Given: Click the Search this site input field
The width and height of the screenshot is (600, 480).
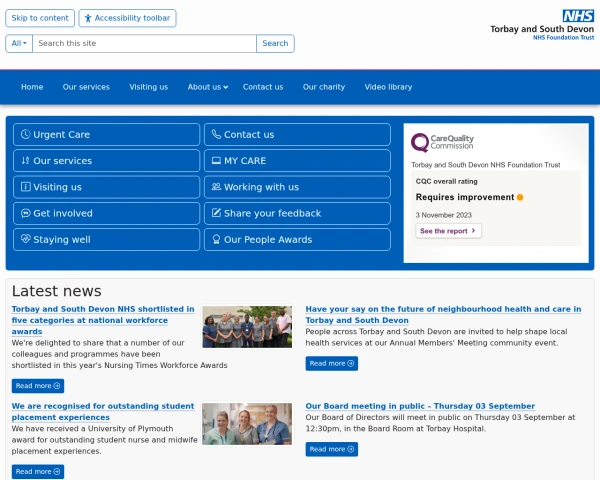Looking at the screenshot, I should (x=145, y=43).
